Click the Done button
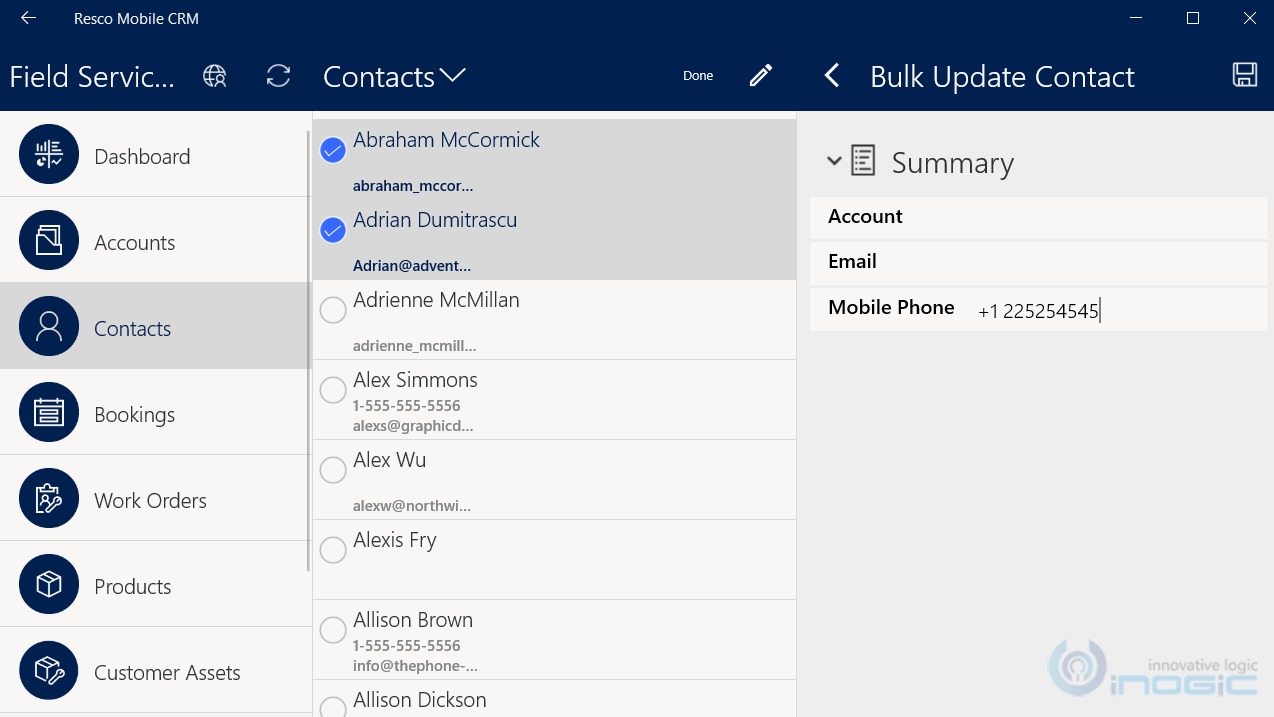The height and width of the screenshot is (717, 1274). 698,76
